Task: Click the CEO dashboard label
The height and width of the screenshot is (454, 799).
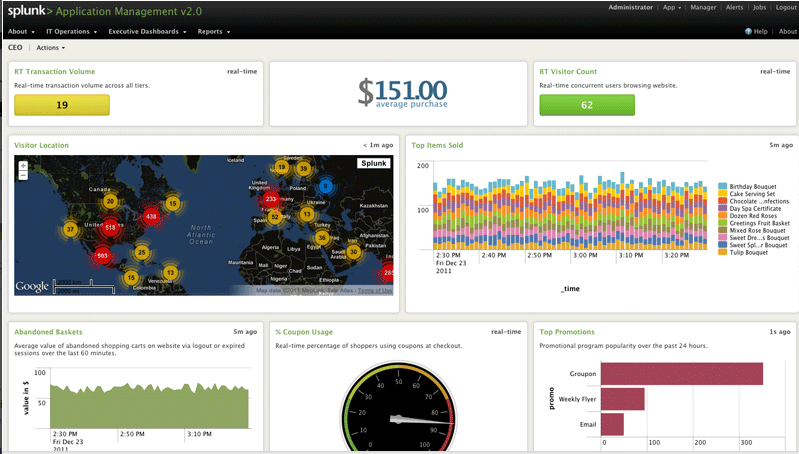Action: (15, 47)
